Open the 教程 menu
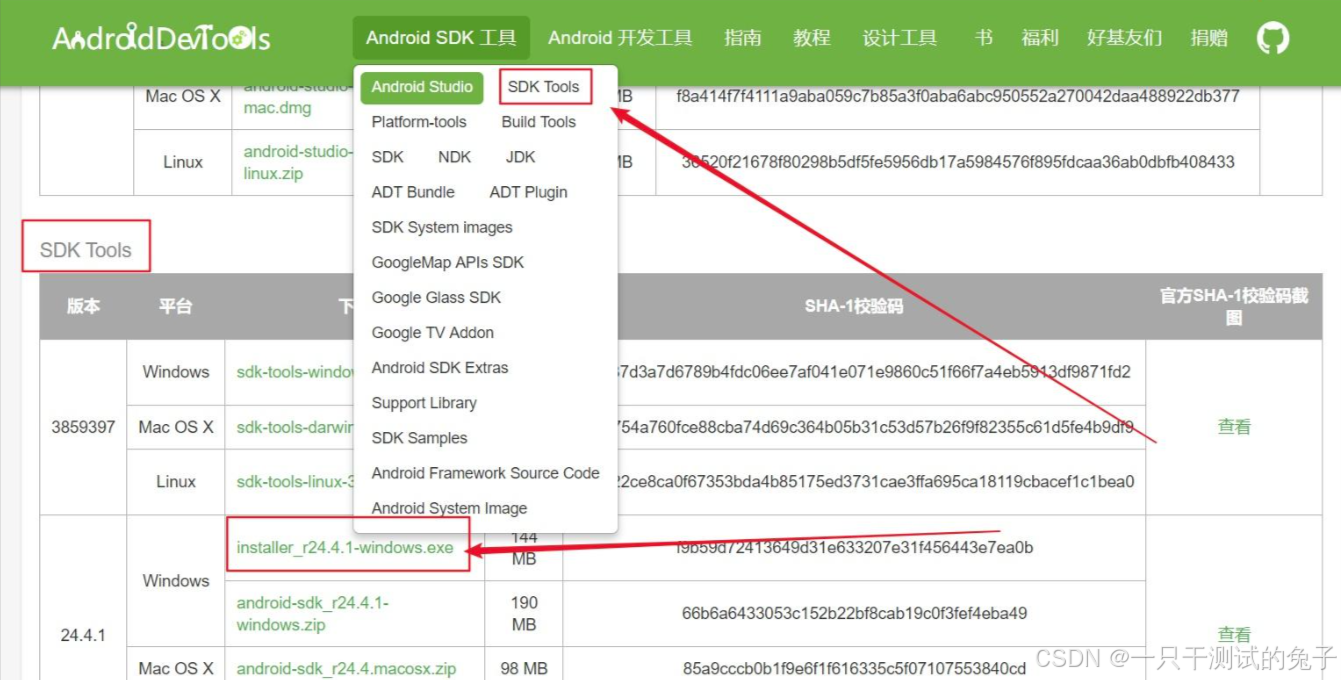1341x680 pixels. click(812, 38)
